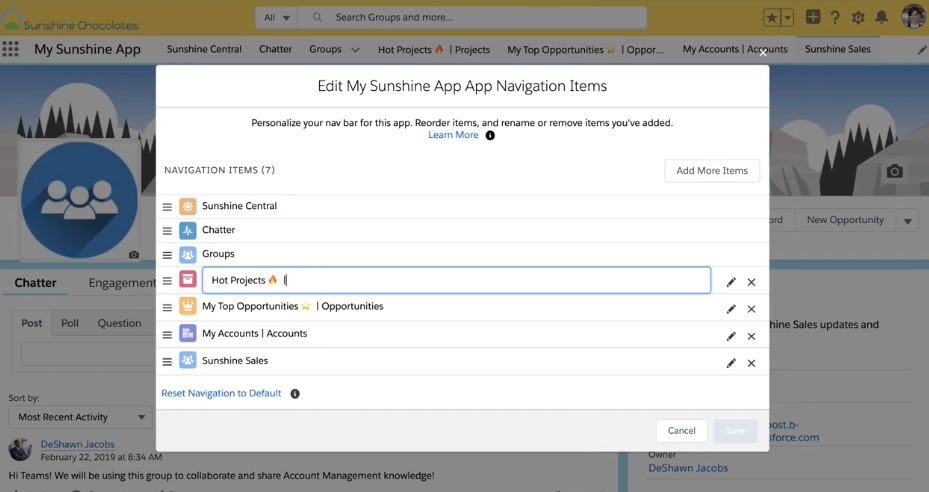
Task: Click the Favorites star icon
Action: pyautogui.click(x=772, y=18)
